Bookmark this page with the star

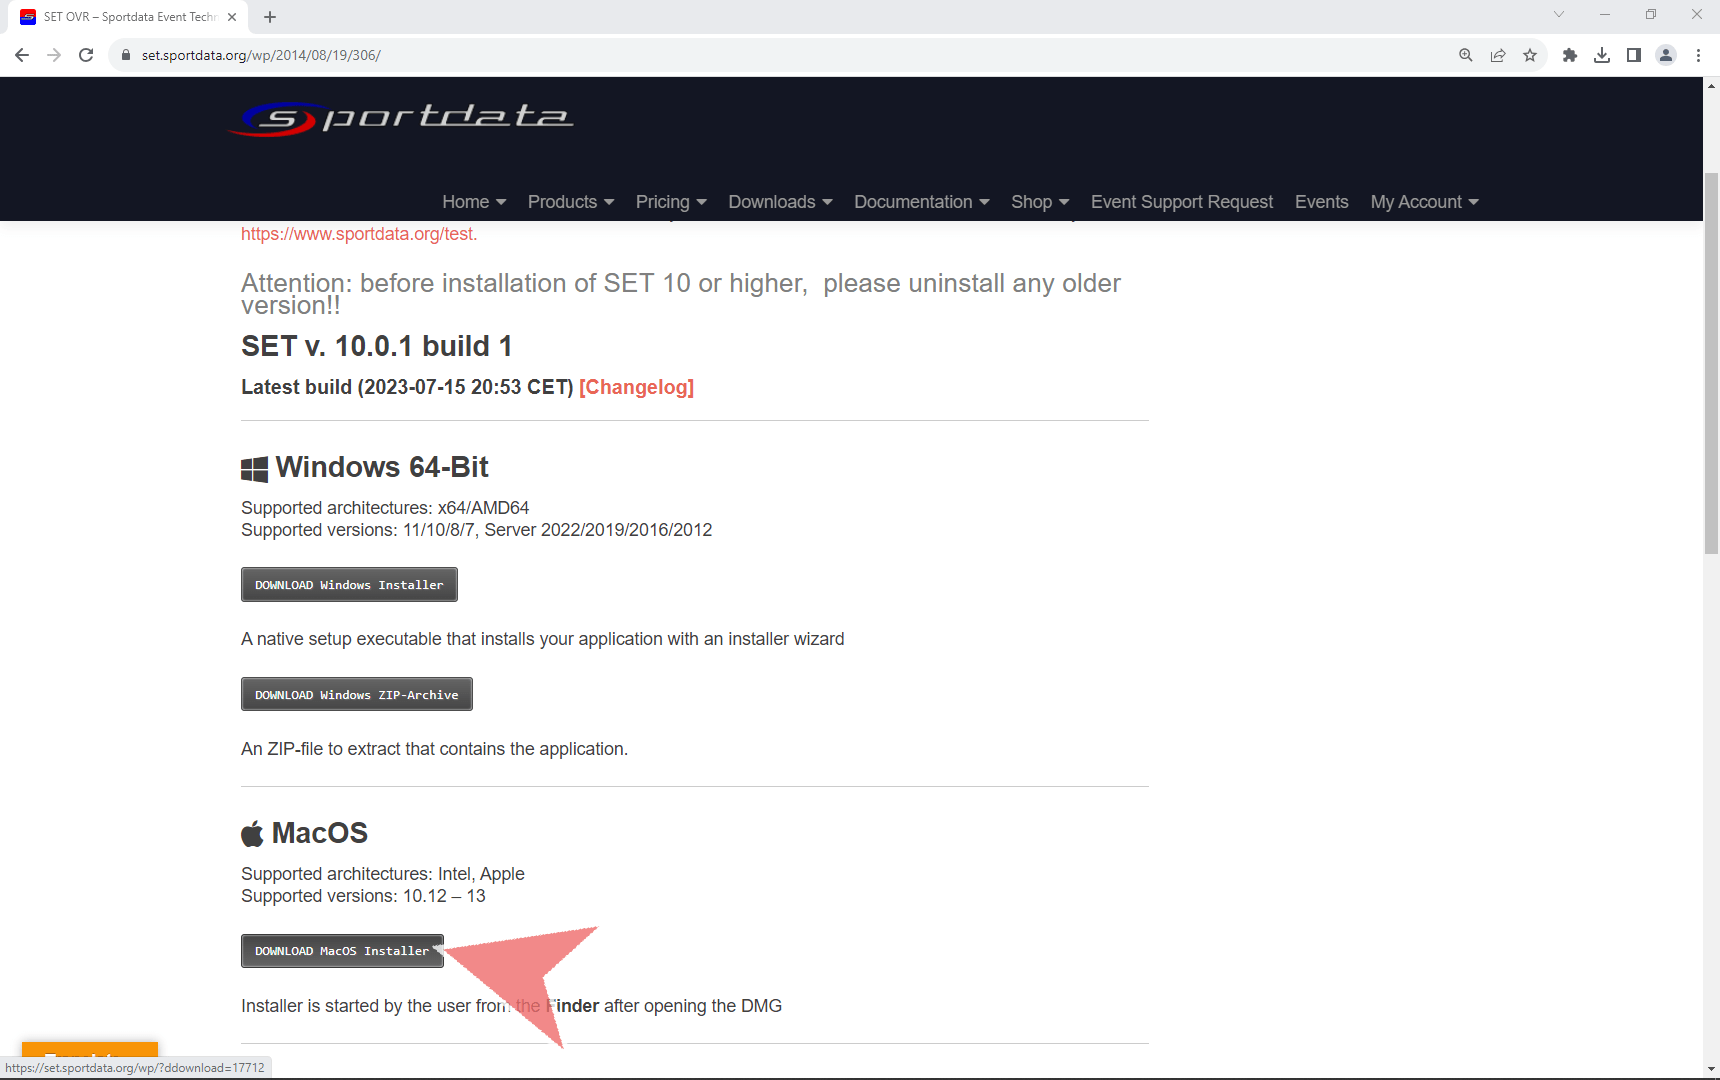(1530, 55)
